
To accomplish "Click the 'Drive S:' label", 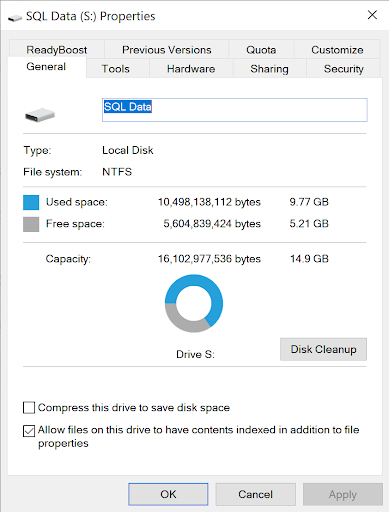I will (x=195, y=354).
